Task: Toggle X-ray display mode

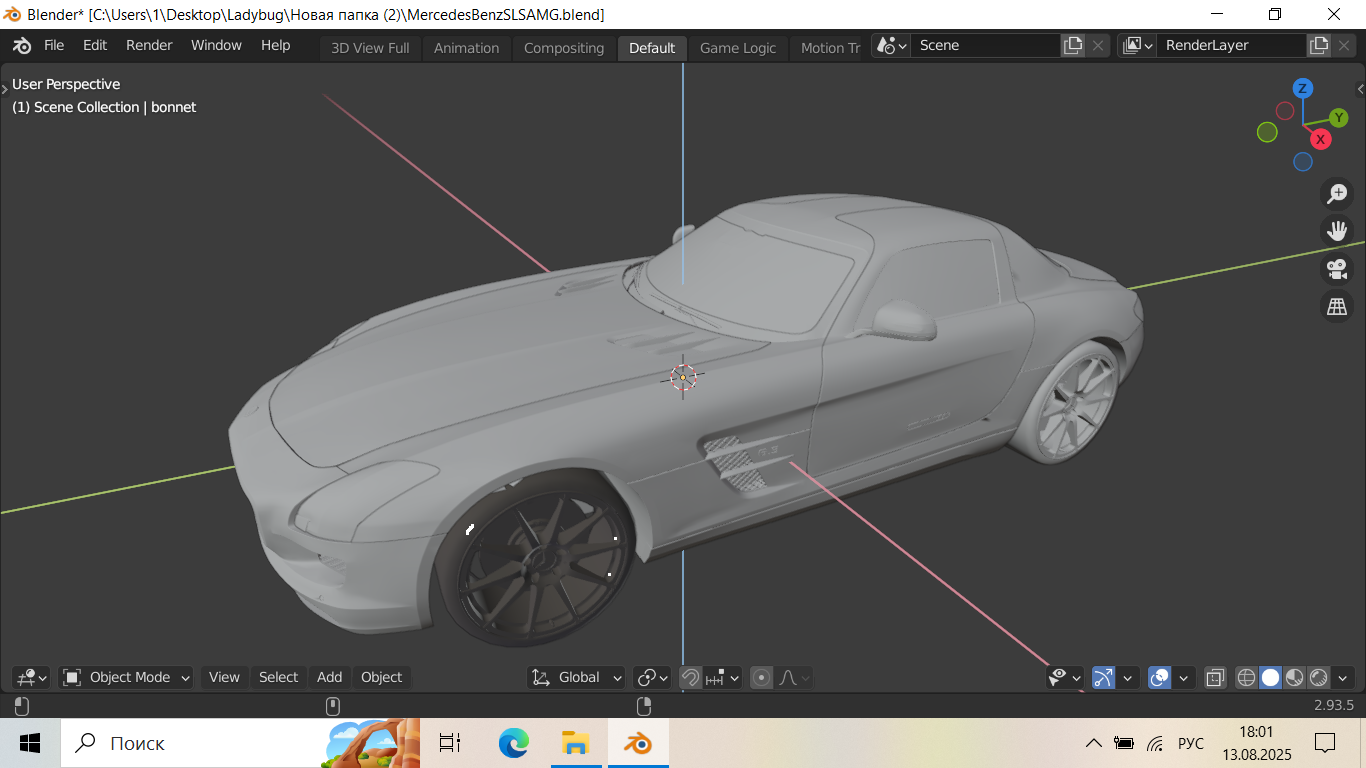Action: pyautogui.click(x=1215, y=677)
